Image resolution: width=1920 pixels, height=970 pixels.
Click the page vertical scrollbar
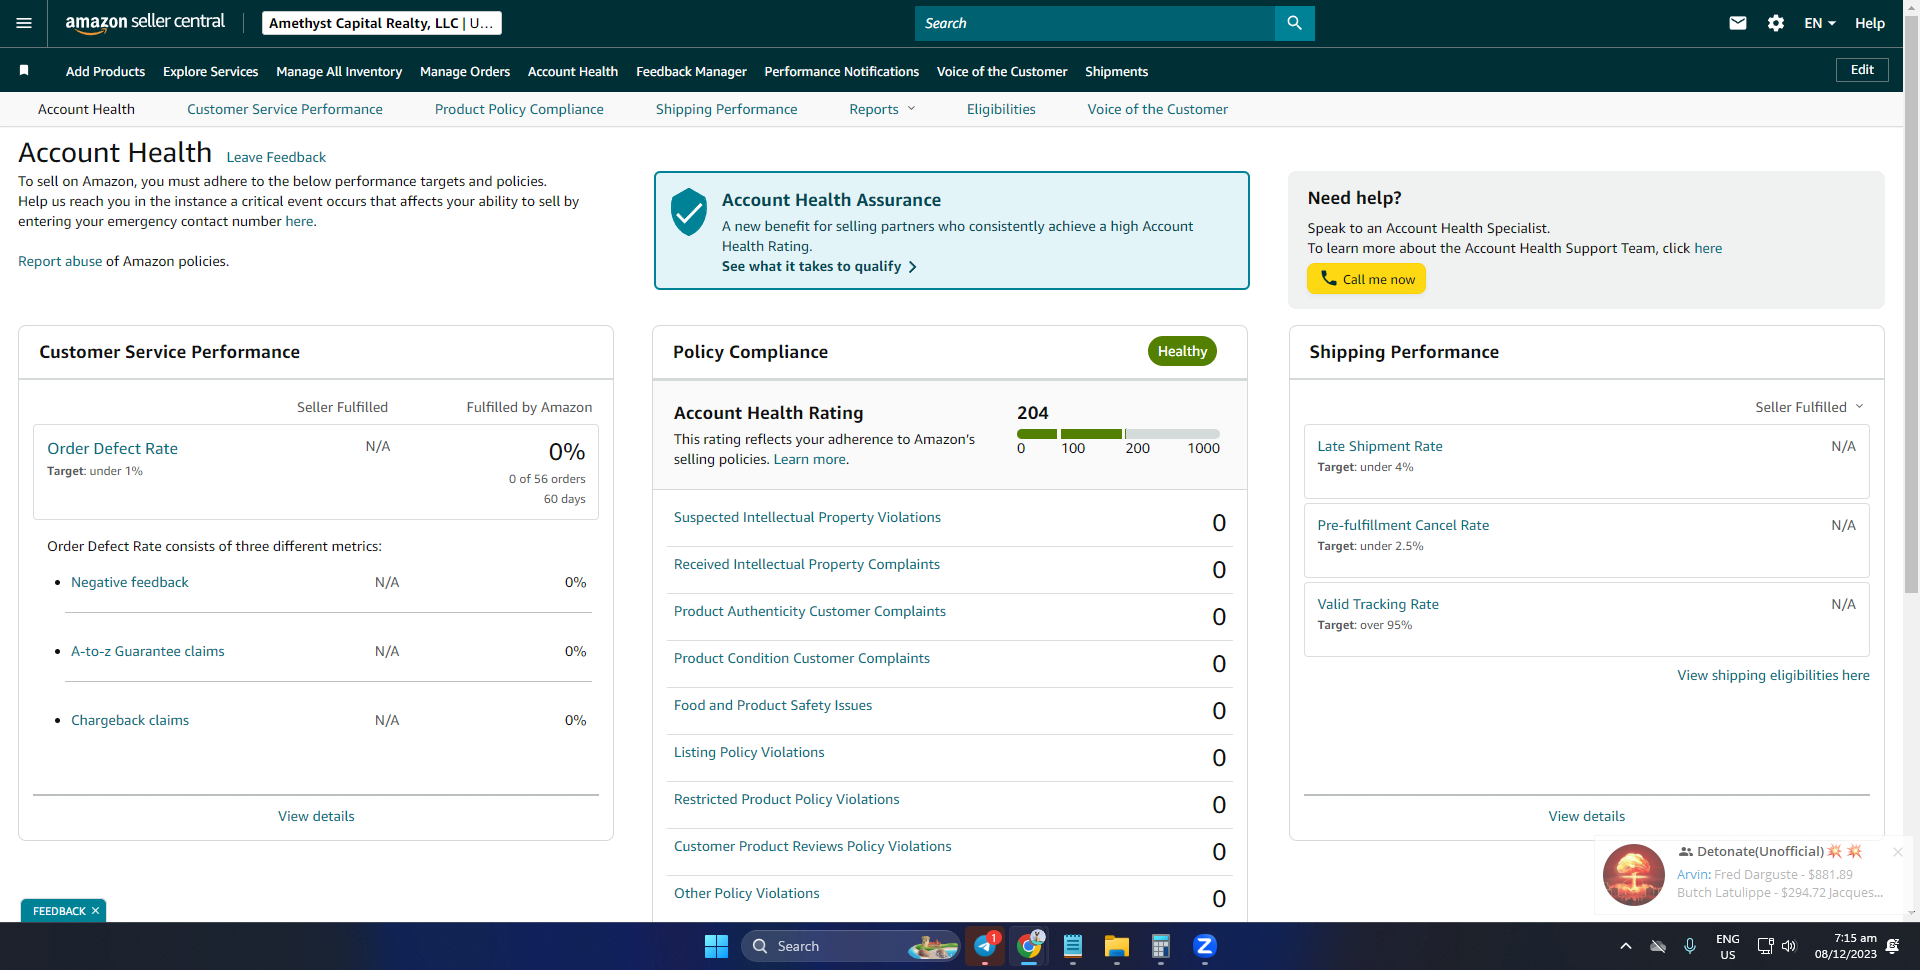click(1911, 307)
